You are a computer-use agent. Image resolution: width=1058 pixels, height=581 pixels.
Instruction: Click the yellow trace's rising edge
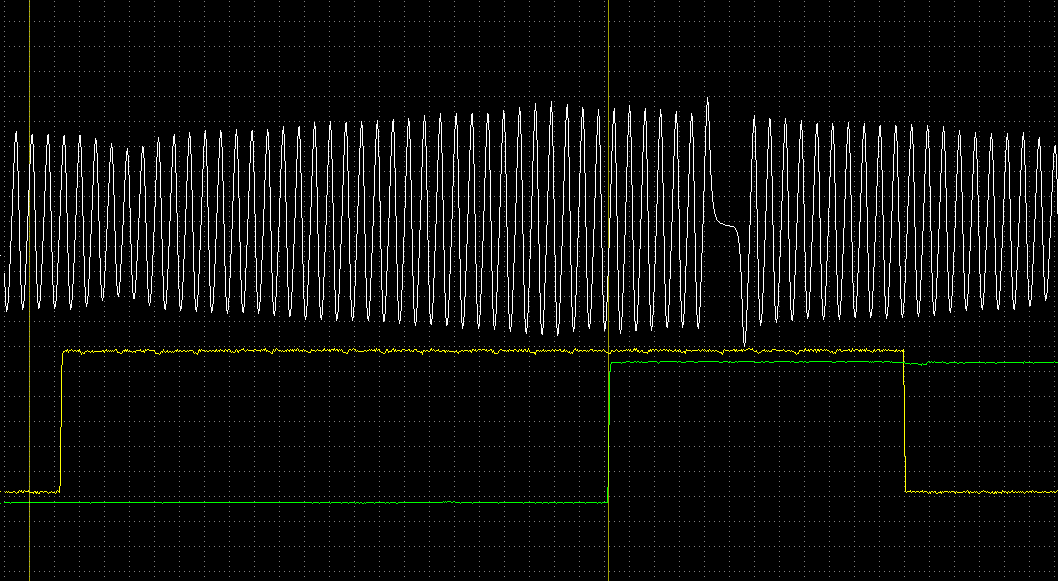click(62, 420)
